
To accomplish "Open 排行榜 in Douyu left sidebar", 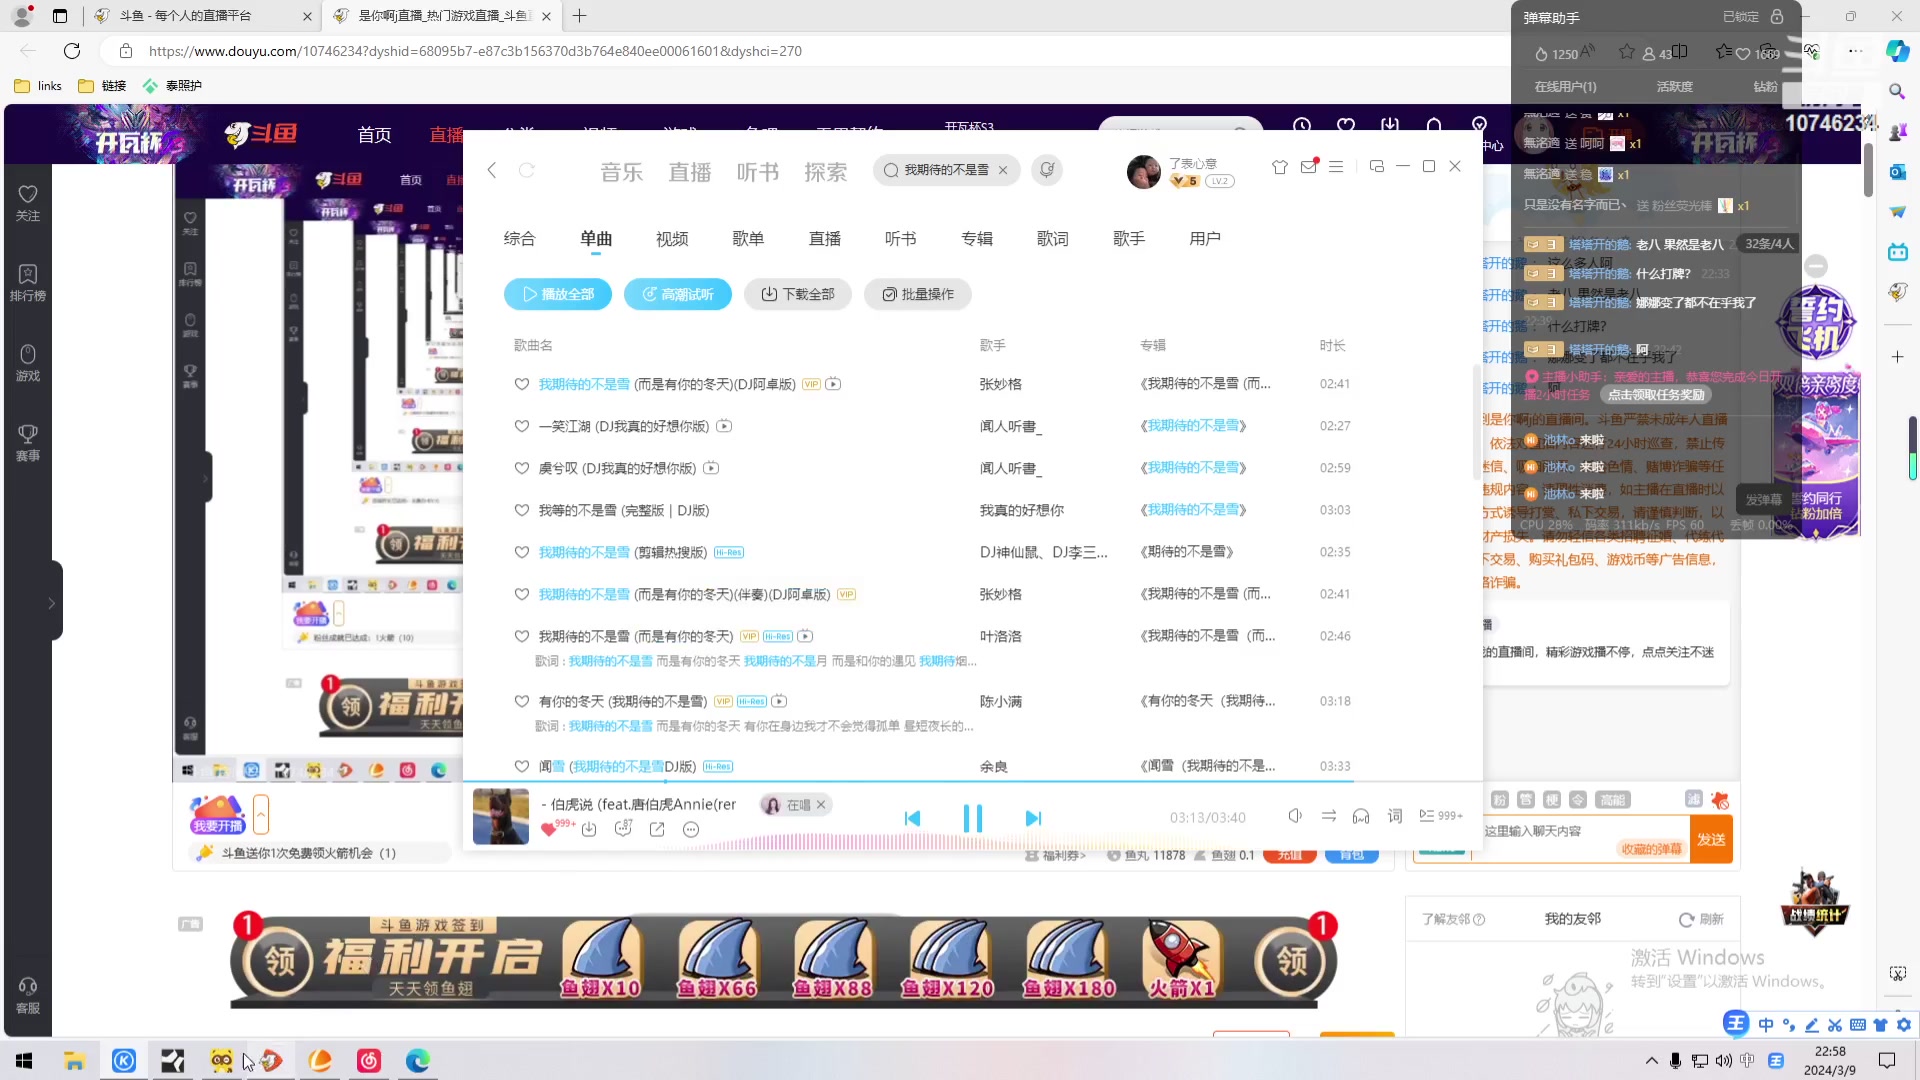I will pos(28,282).
